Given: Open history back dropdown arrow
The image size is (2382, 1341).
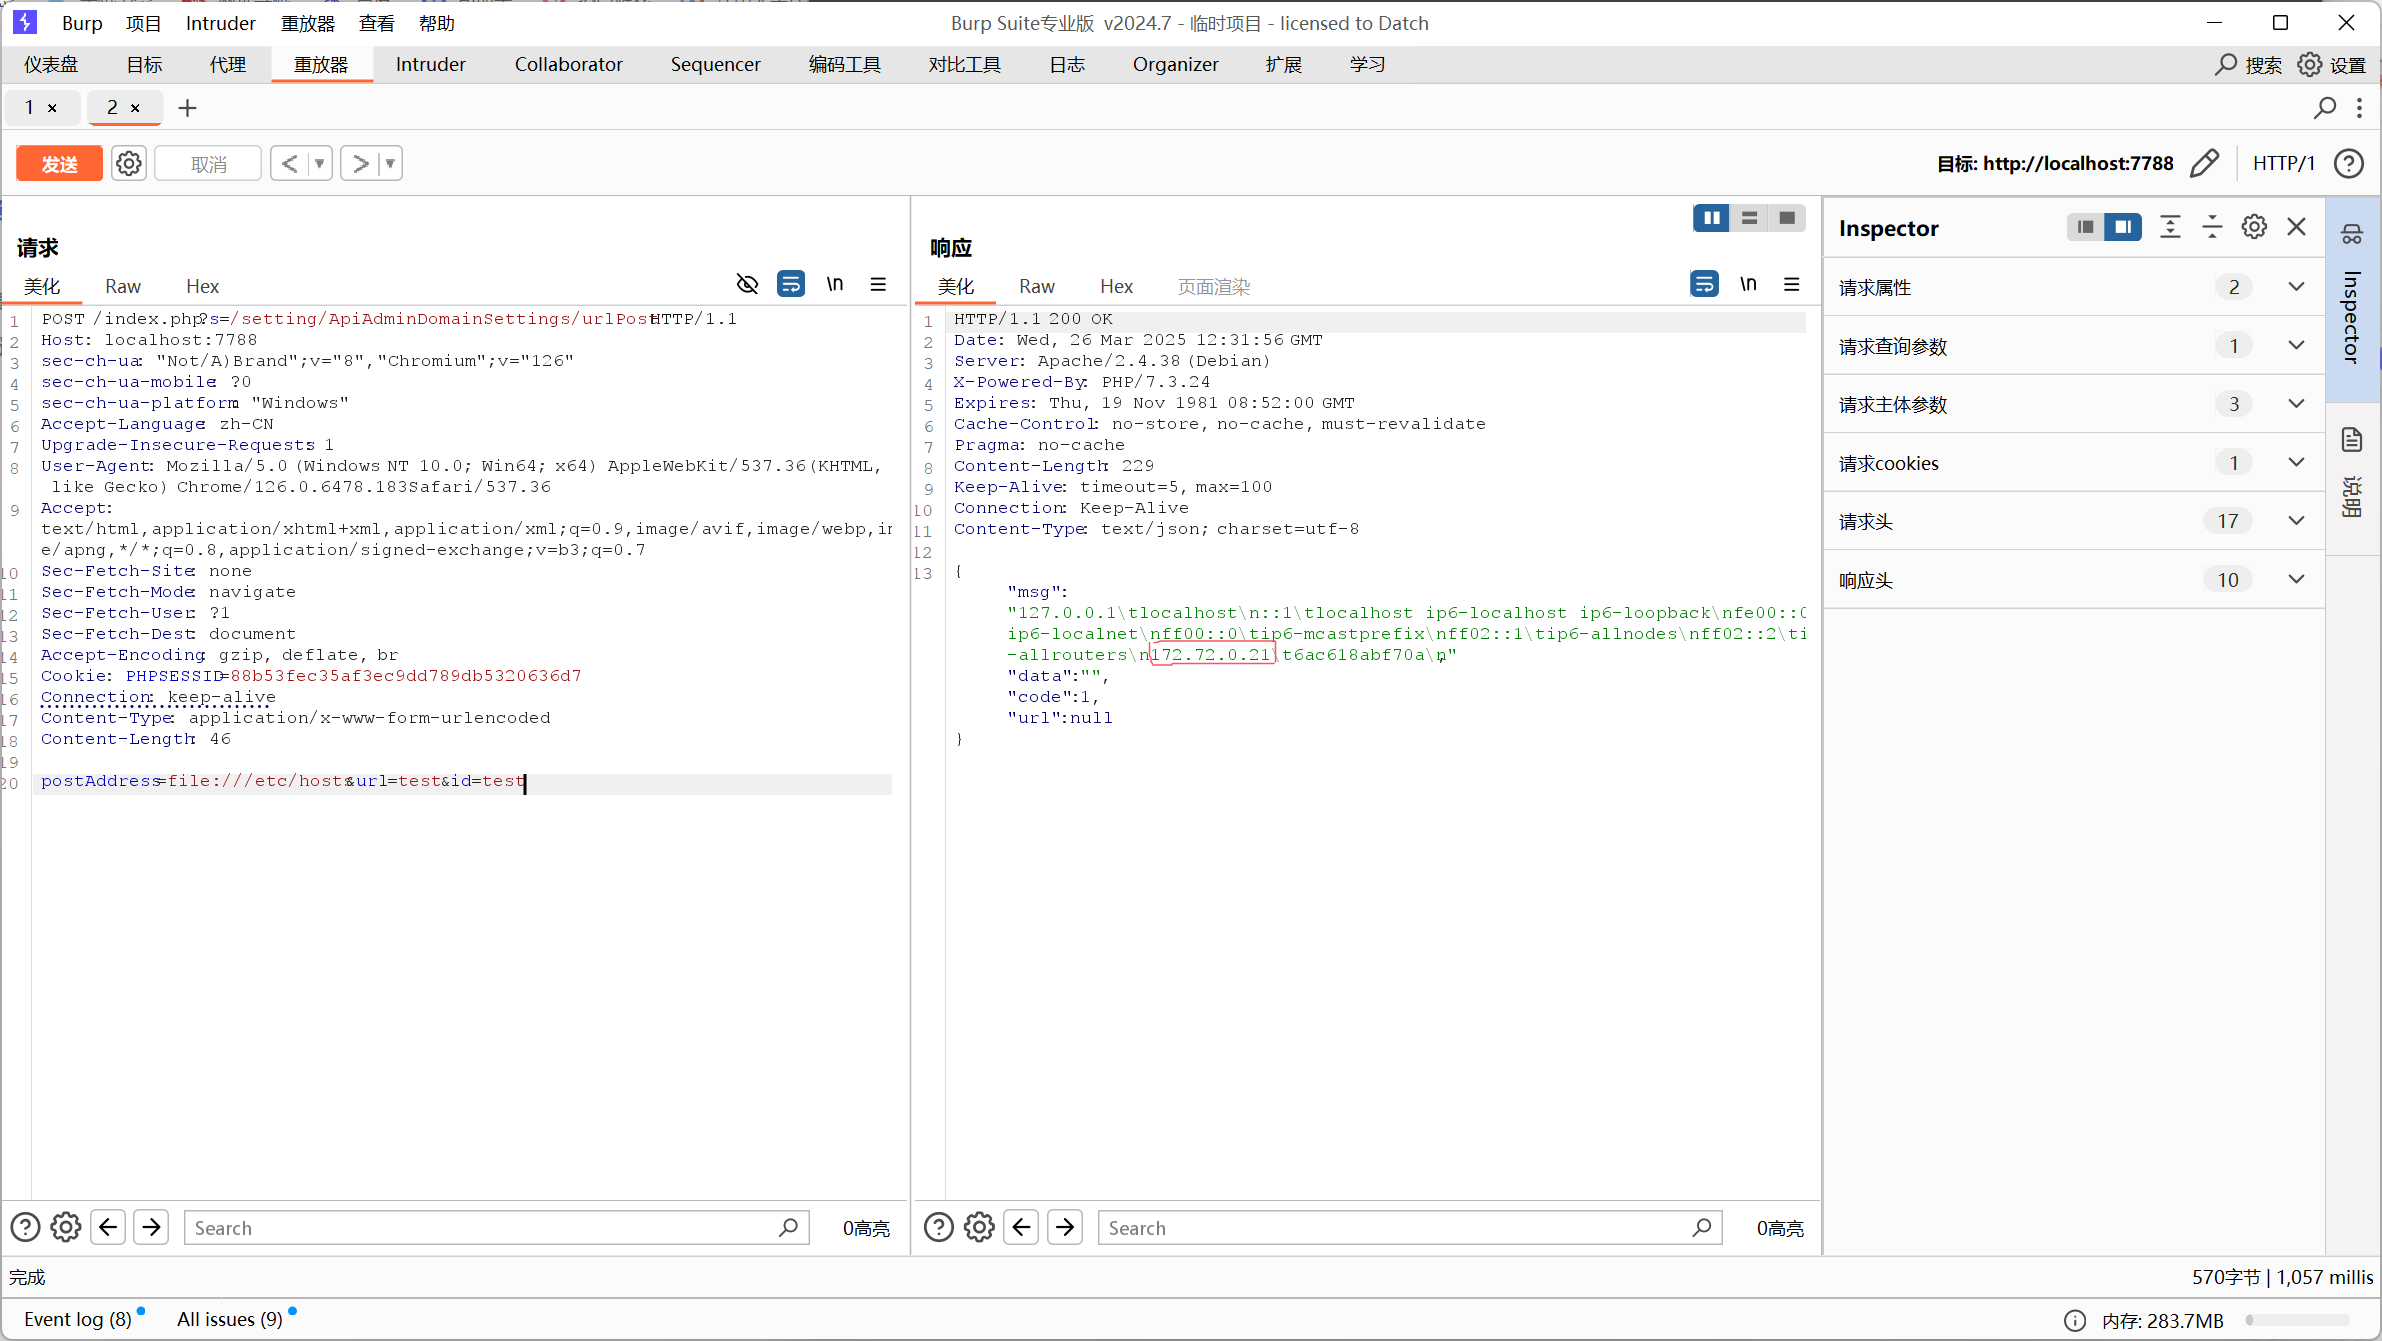Looking at the screenshot, I should coord(319,163).
